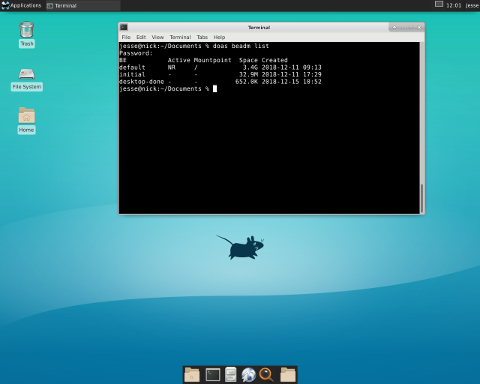Show desktop using the first dock folder icon
This screenshot has width=480, height=384.
pyautogui.click(x=192, y=375)
